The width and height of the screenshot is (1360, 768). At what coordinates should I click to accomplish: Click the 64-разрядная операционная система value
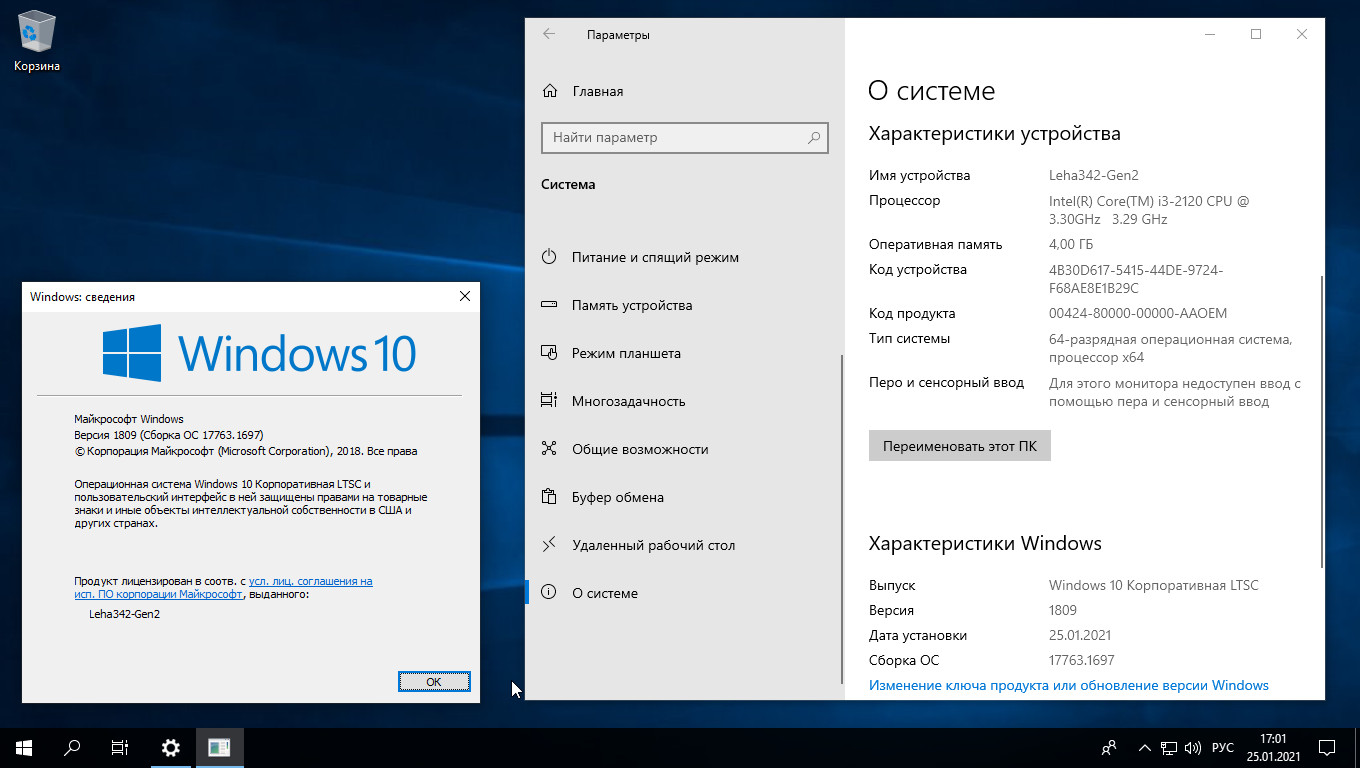pyautogui.click(x=1171, y=348)
